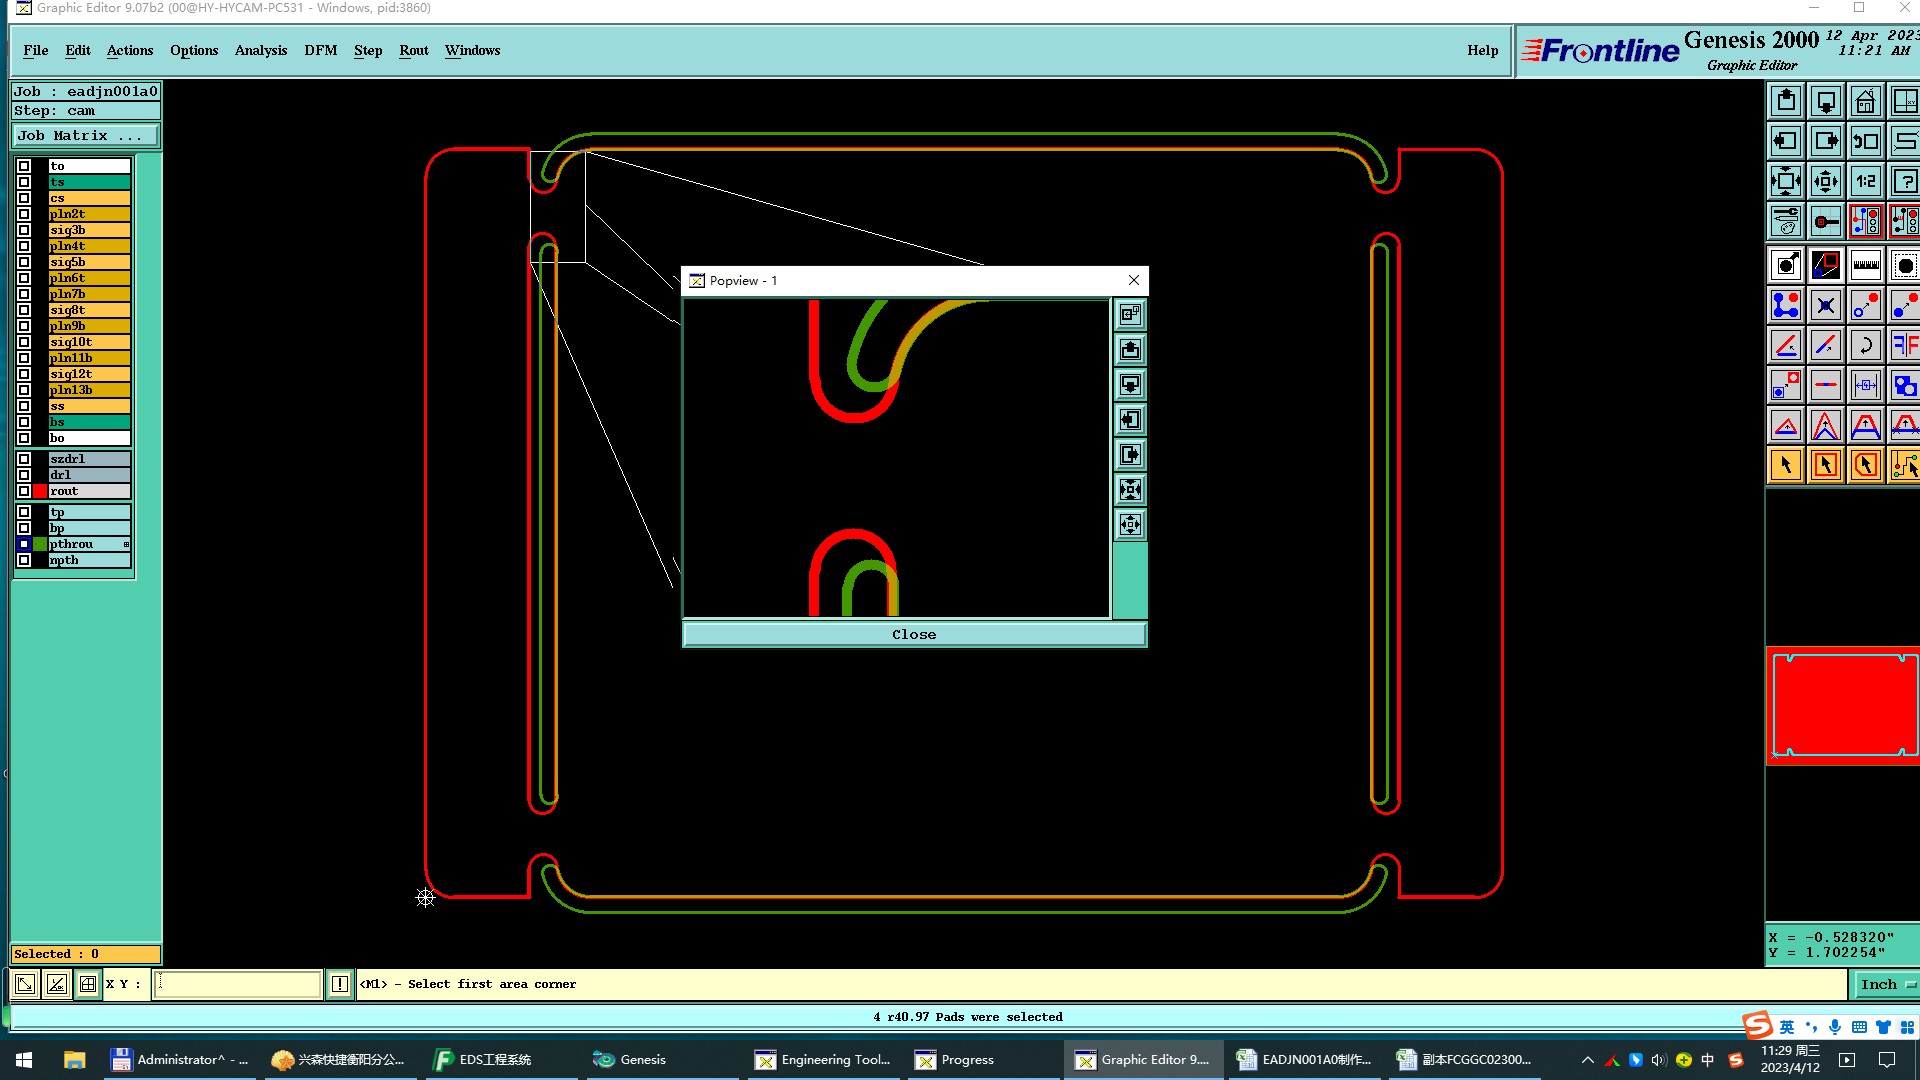Screen dimensions: 1920x1080
Task: Click the zoom 1:2 scale icon
Action: click(x=1865, y=182)
